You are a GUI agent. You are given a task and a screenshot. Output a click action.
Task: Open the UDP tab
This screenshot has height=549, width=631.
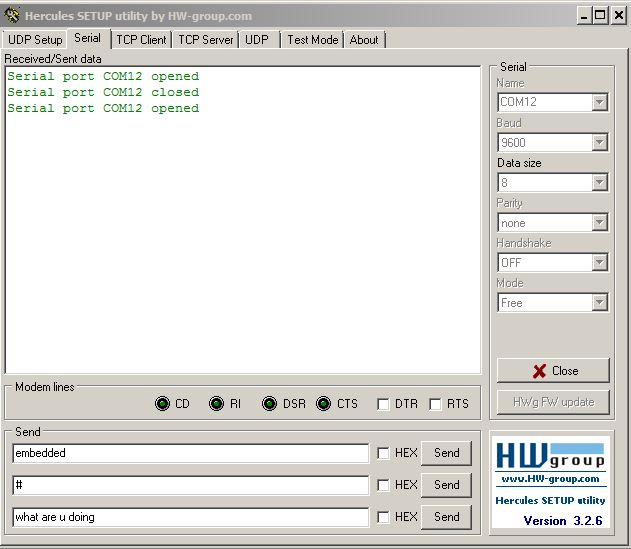click(260, 40)
